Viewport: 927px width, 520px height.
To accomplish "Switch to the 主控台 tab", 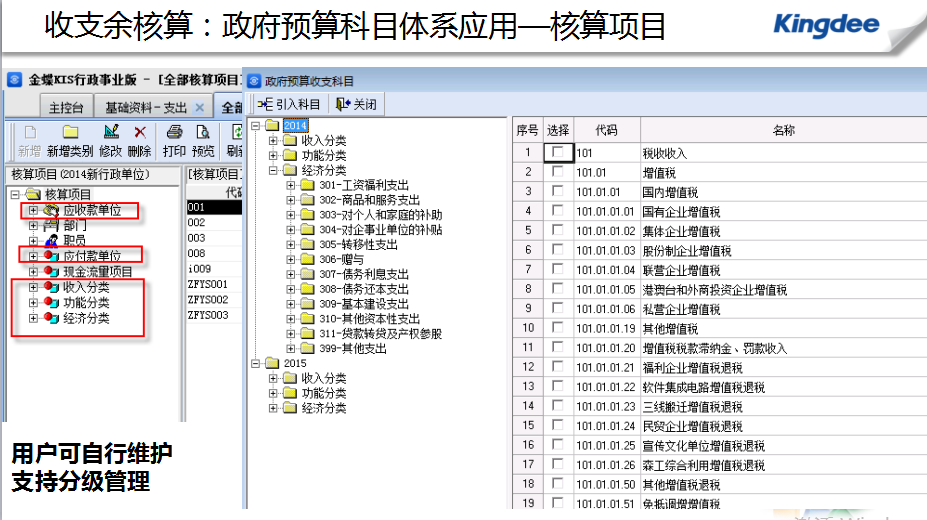I will coord(66,108).
